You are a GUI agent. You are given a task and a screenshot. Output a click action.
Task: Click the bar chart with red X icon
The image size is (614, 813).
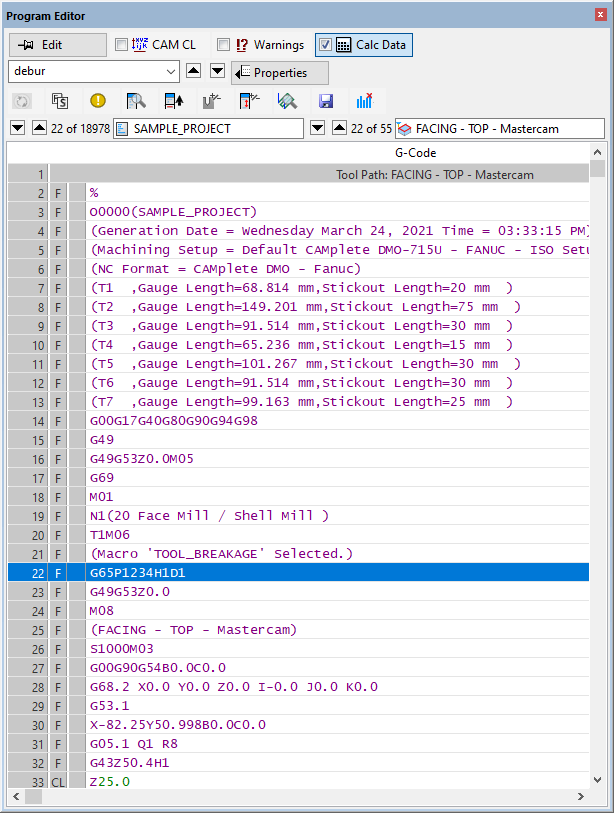[x=365, y=101]
